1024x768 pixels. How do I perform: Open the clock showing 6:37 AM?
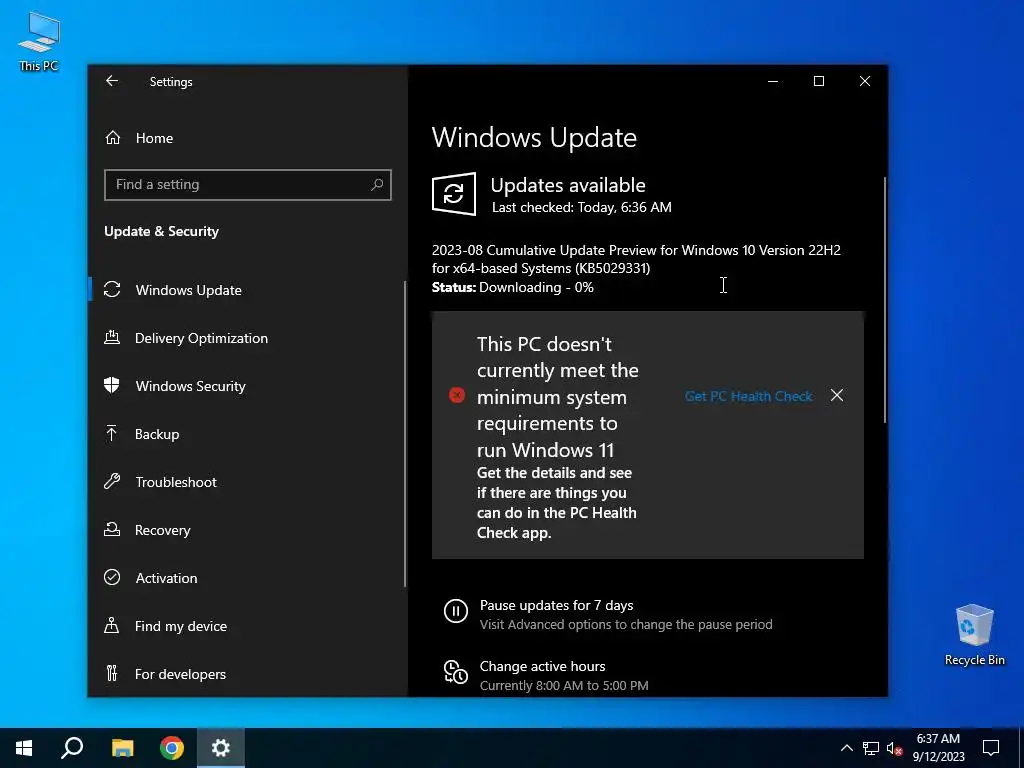(938, 748)
